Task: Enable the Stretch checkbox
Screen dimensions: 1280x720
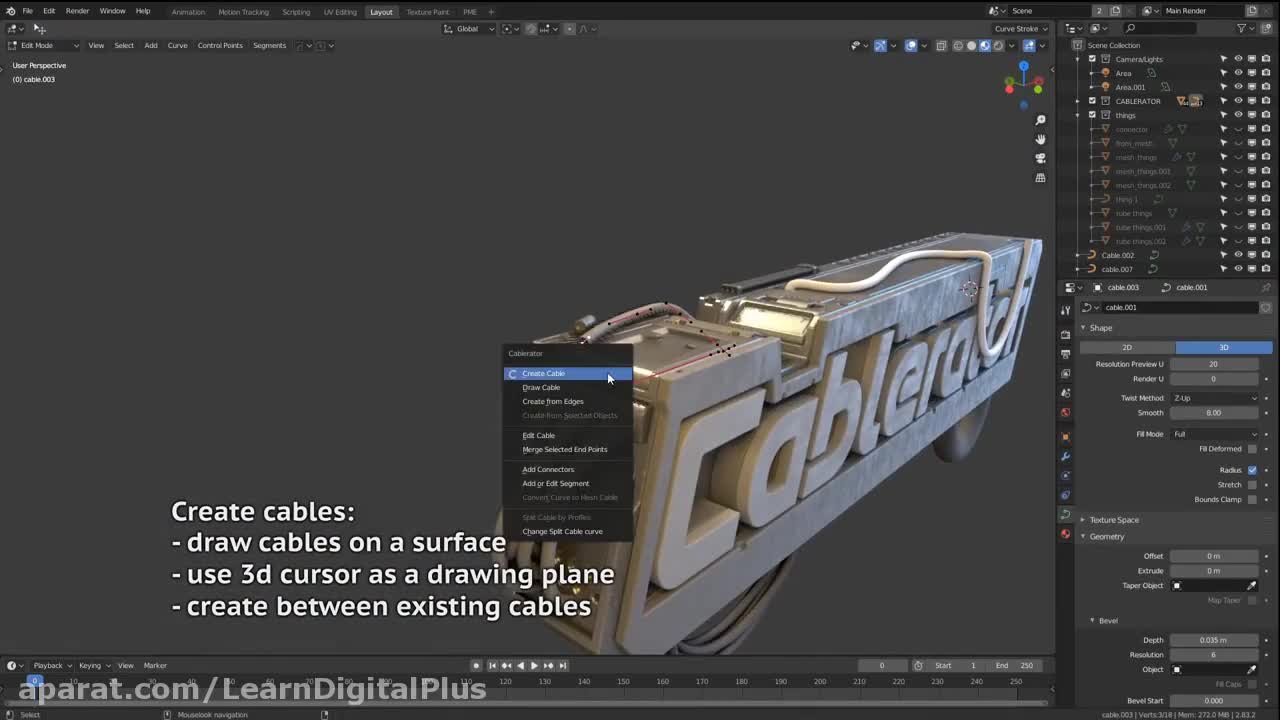Action: click(x=1252, y=485)
